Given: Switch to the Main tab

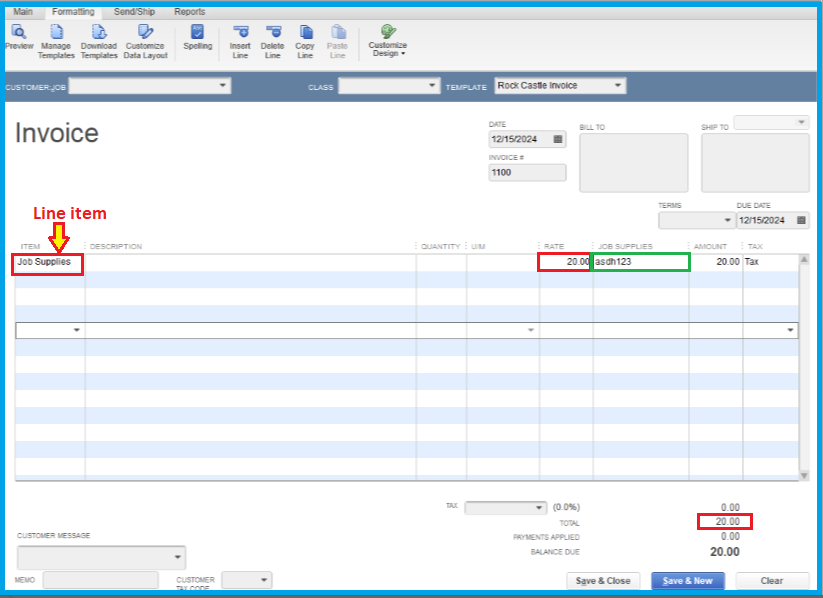Looking at the screenshot, I should point(23,12).
